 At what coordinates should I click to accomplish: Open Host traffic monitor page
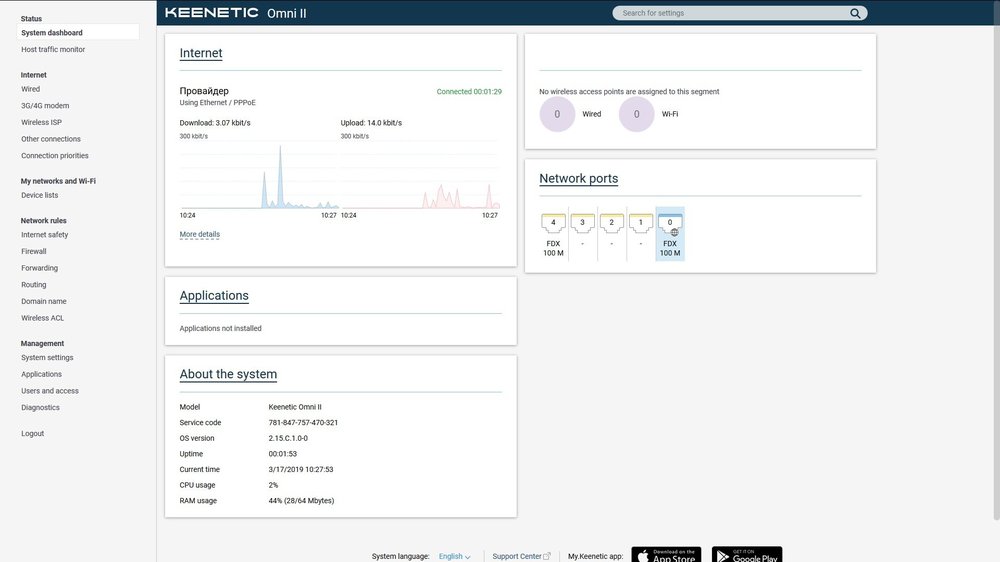click(53, 49)
